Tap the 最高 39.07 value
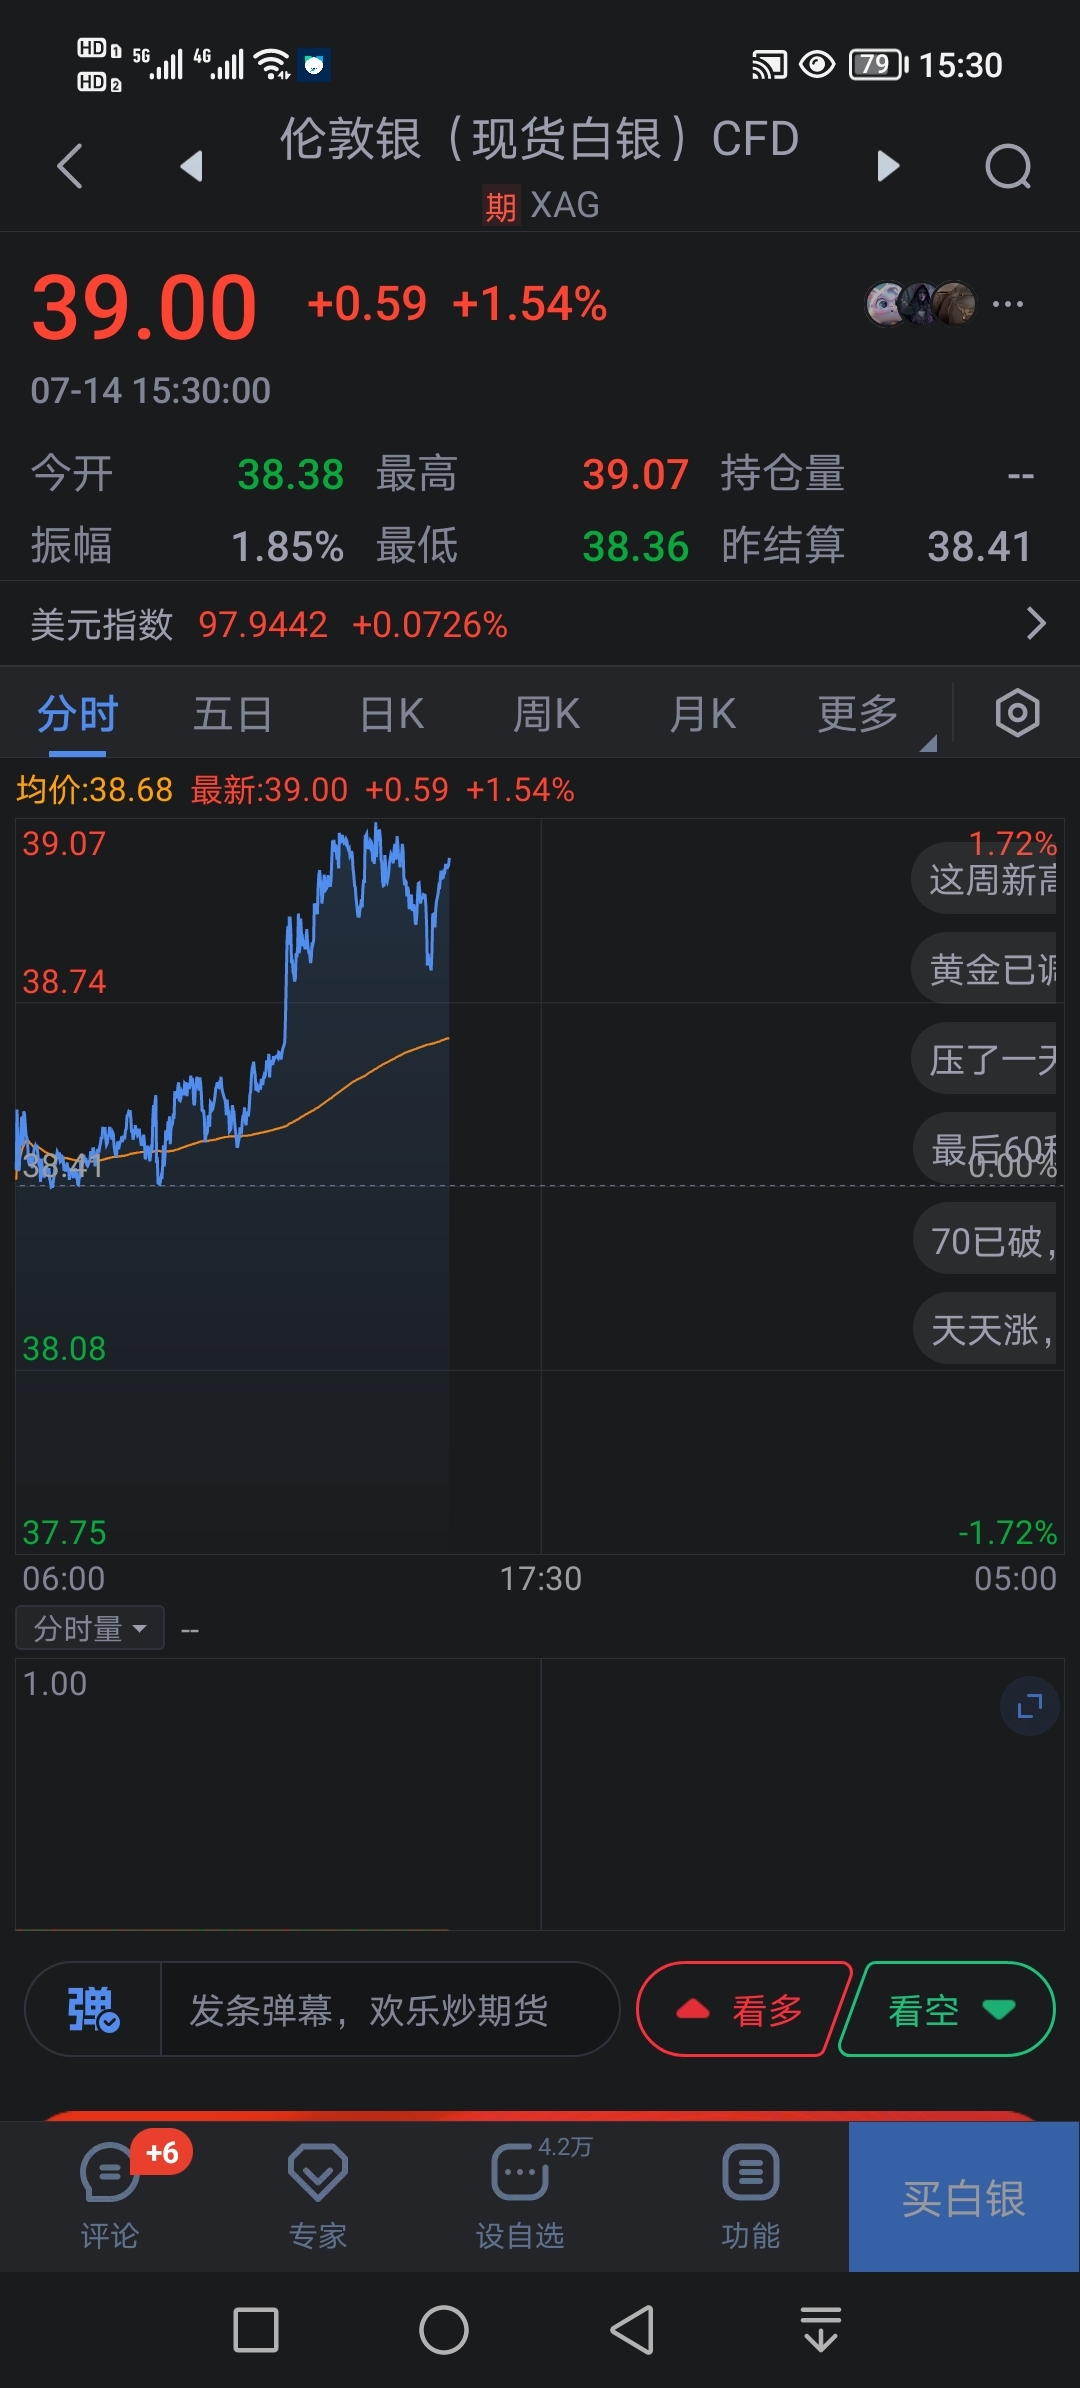 click(635, 474)
